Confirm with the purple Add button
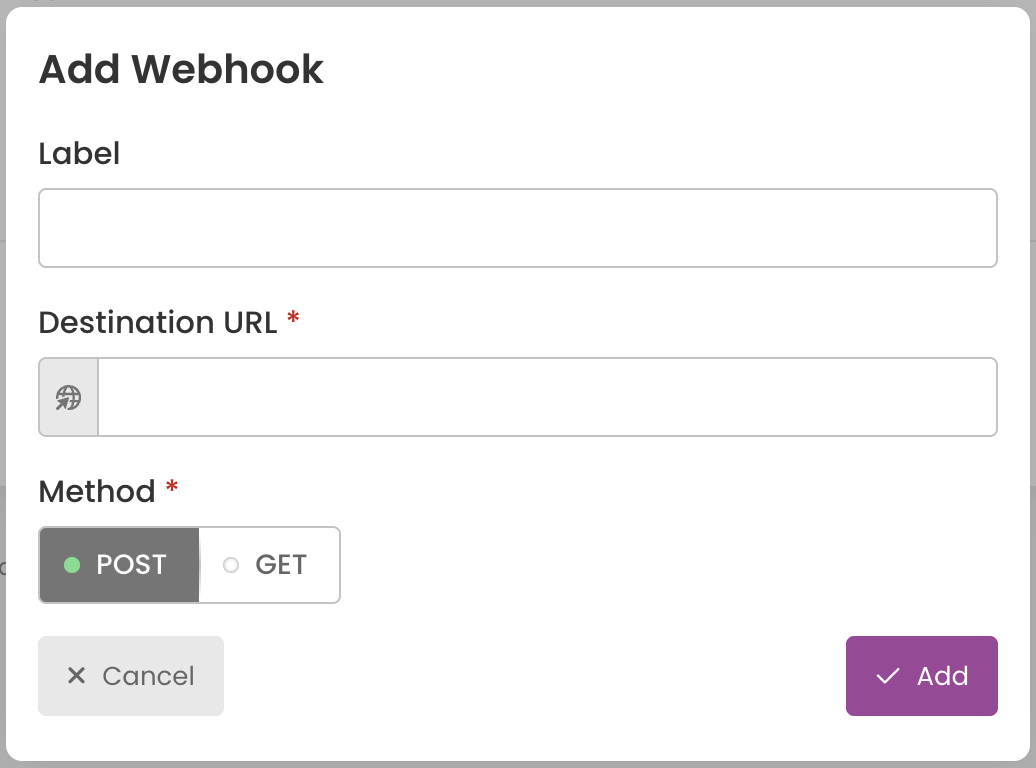Screen dimensions: 1036x768 pyautogui.click(x=922, y=675)
